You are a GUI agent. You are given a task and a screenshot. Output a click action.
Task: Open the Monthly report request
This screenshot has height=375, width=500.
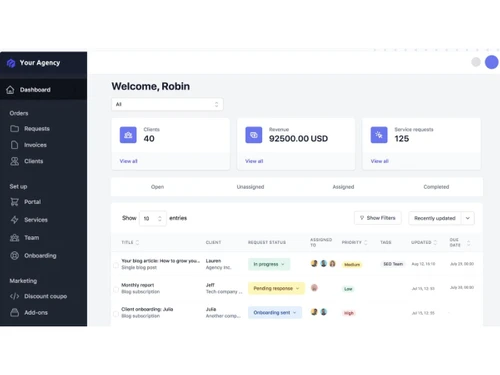138,285
